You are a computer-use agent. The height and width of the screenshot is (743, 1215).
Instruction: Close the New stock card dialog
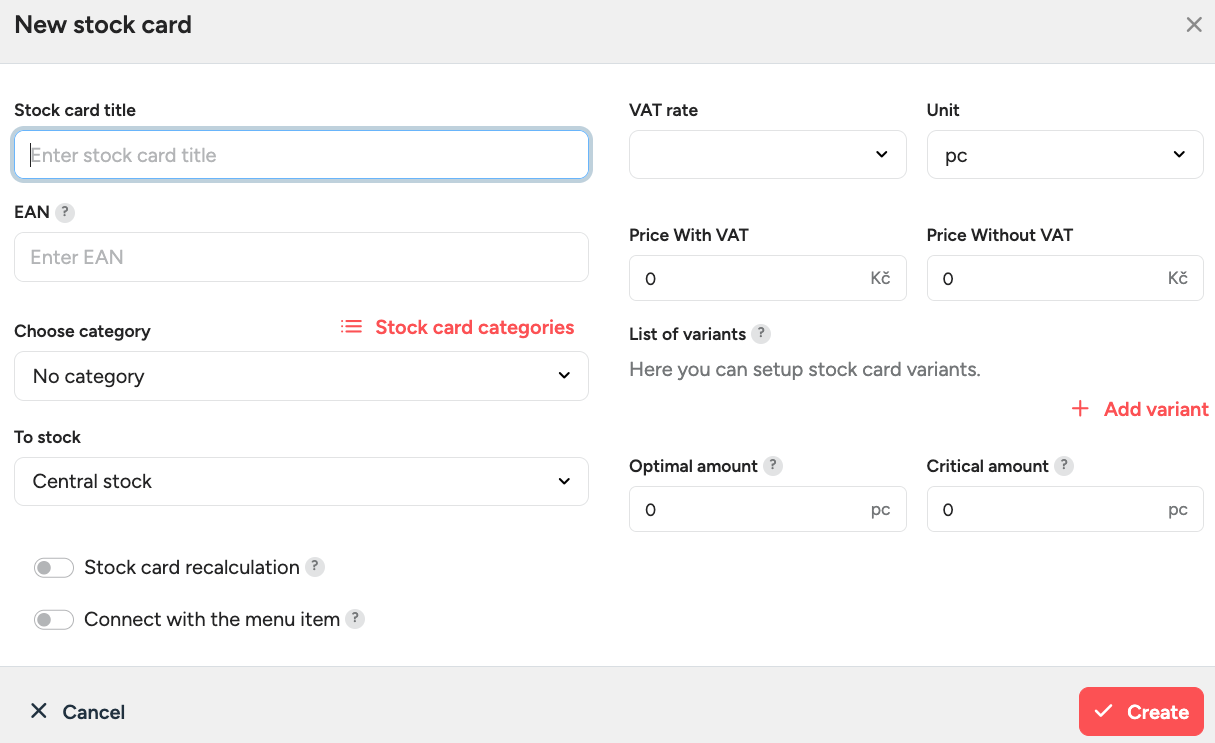(x=1194, y=25)
